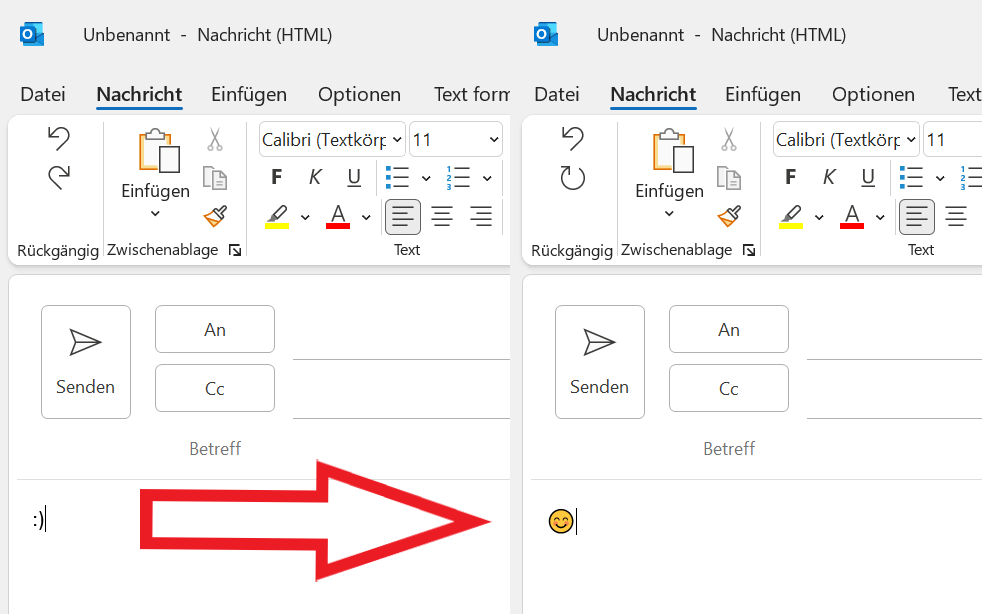This screenshot has width=982, height=614.
Task: Open the Calibri font name dropdown in the right window
Action: coord(911,140)
